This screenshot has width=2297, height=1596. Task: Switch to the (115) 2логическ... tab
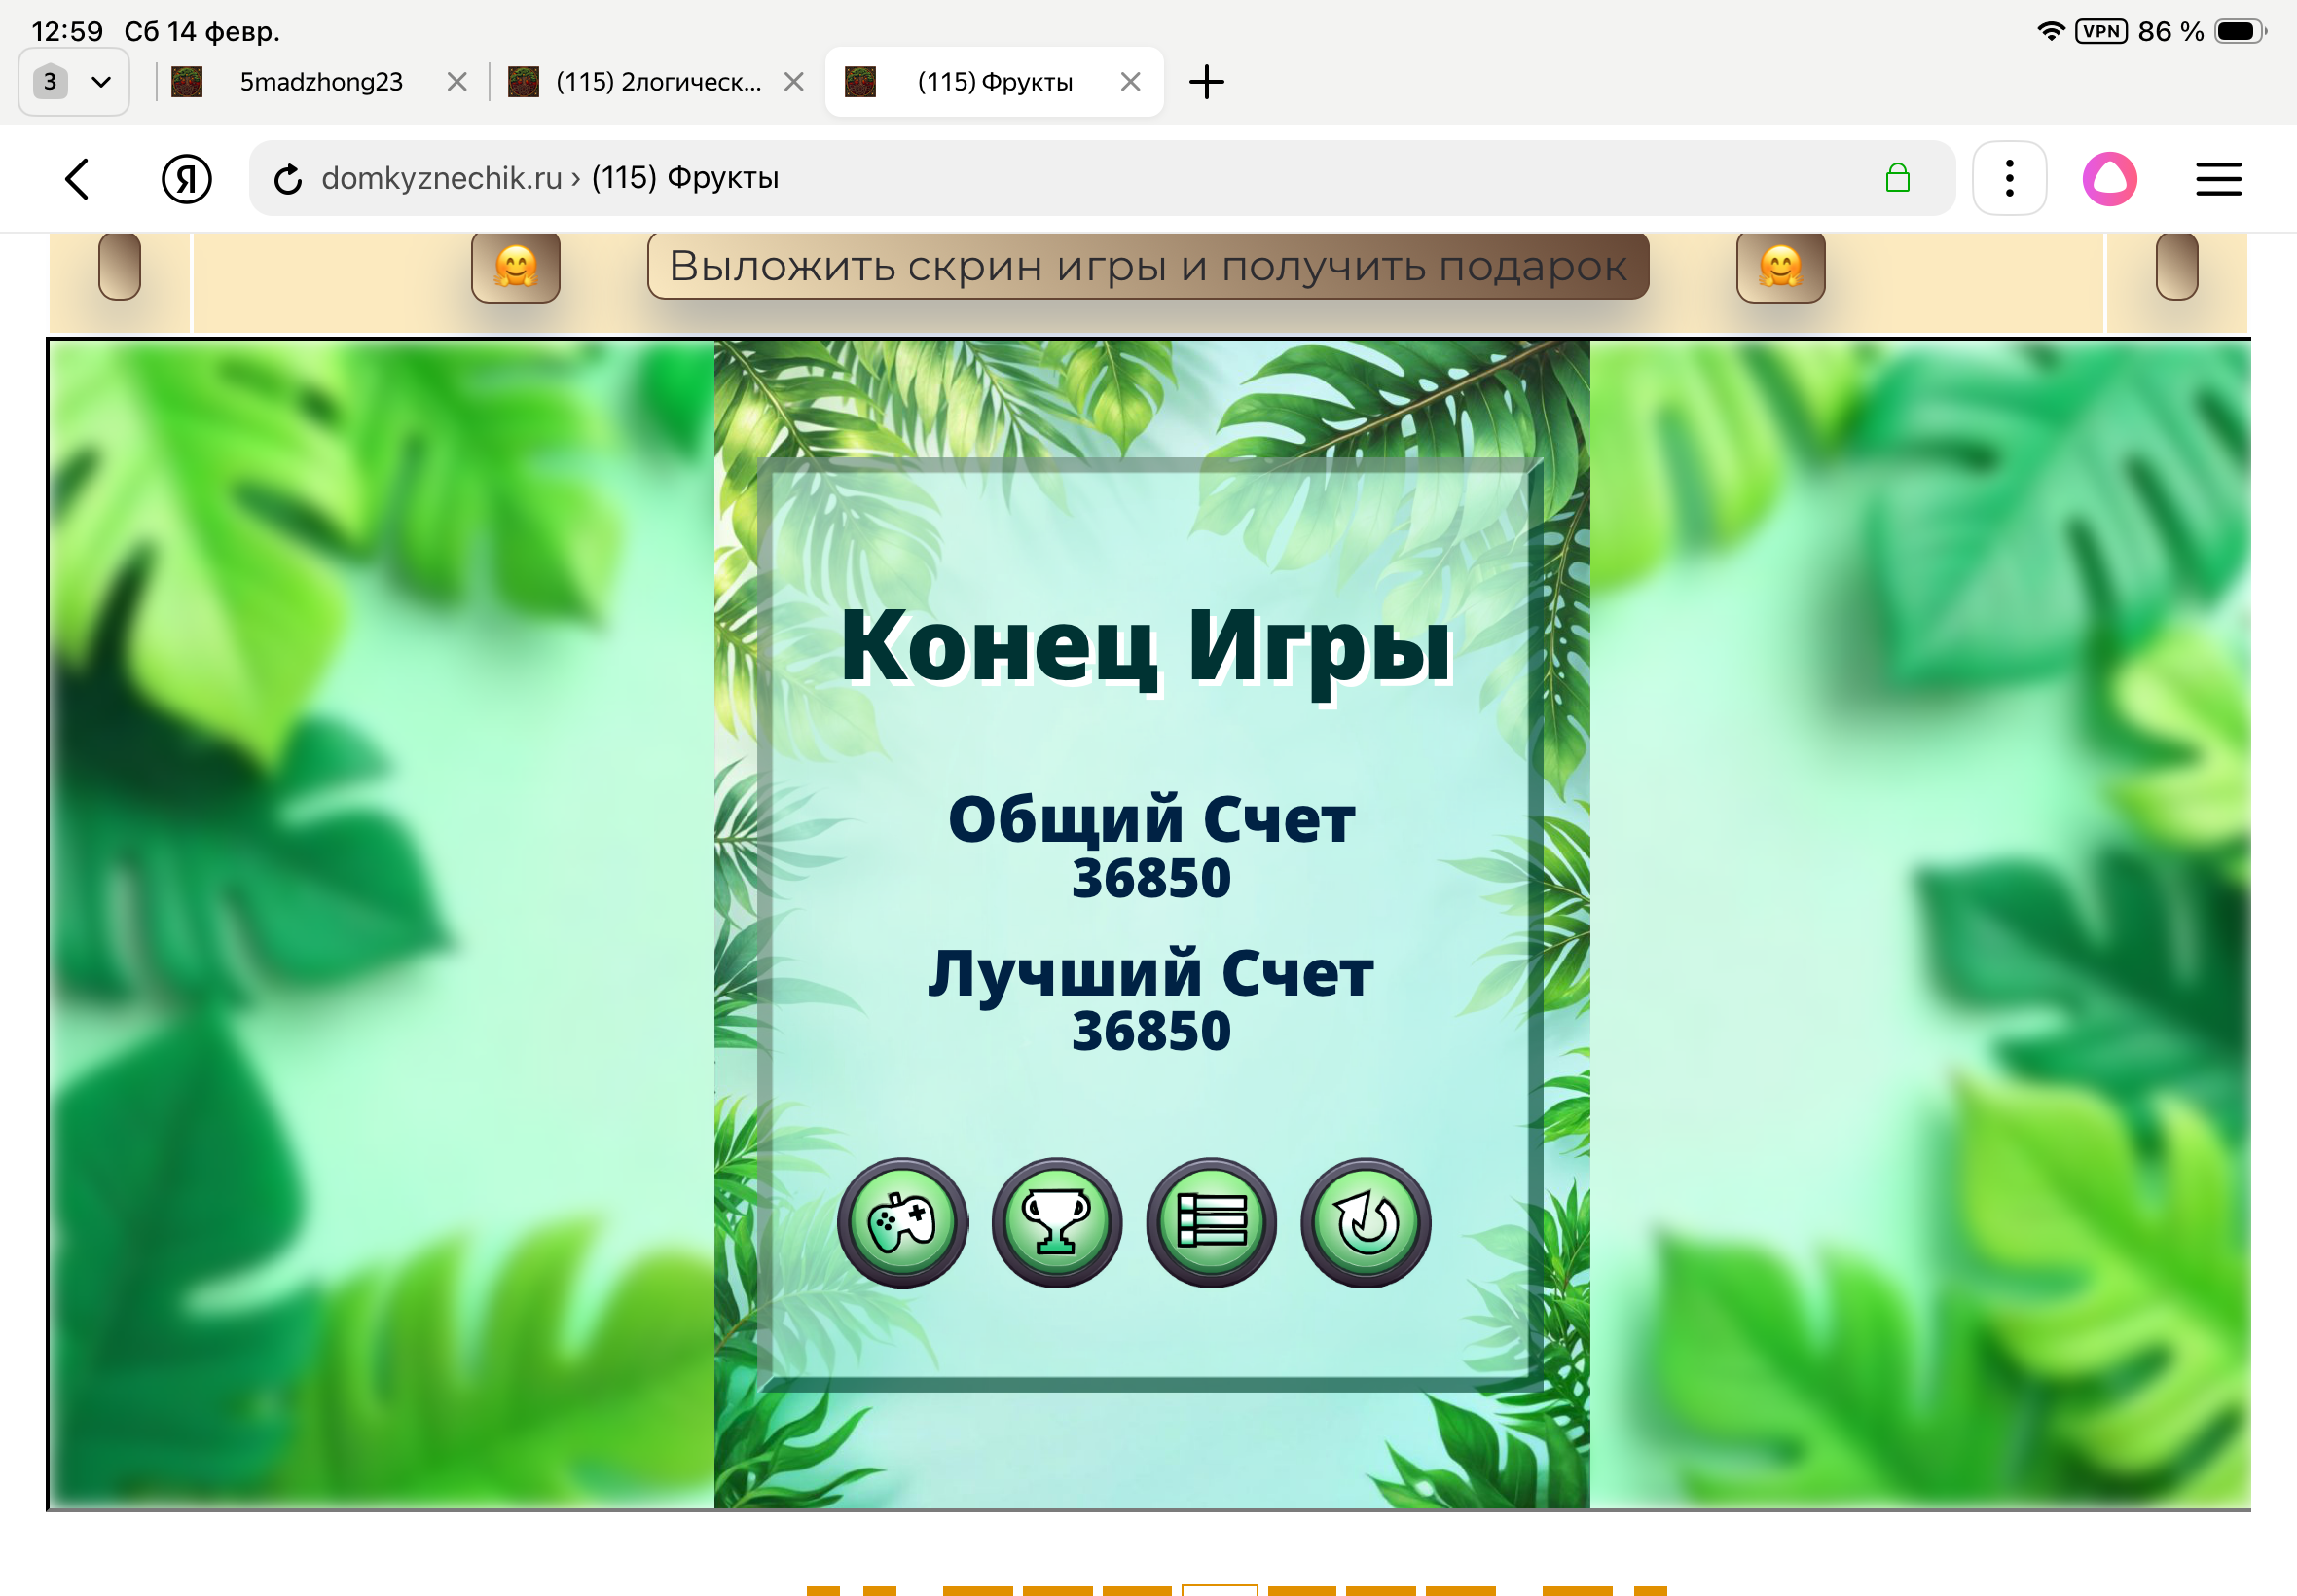point(658,81)
